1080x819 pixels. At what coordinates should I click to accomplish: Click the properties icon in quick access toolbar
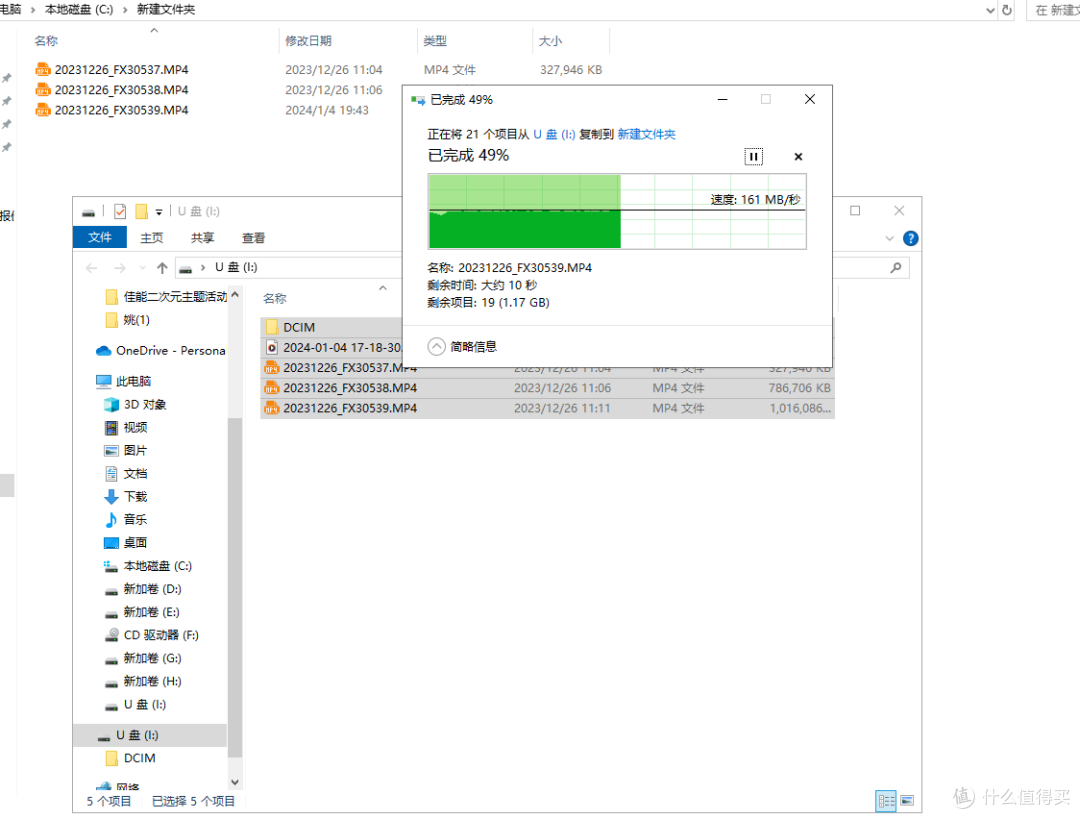point(120,211)
